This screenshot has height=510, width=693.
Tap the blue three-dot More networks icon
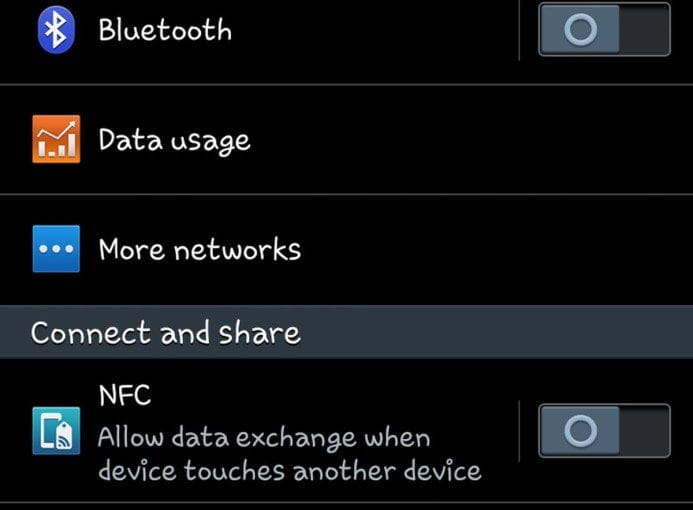tap(56, 249)
